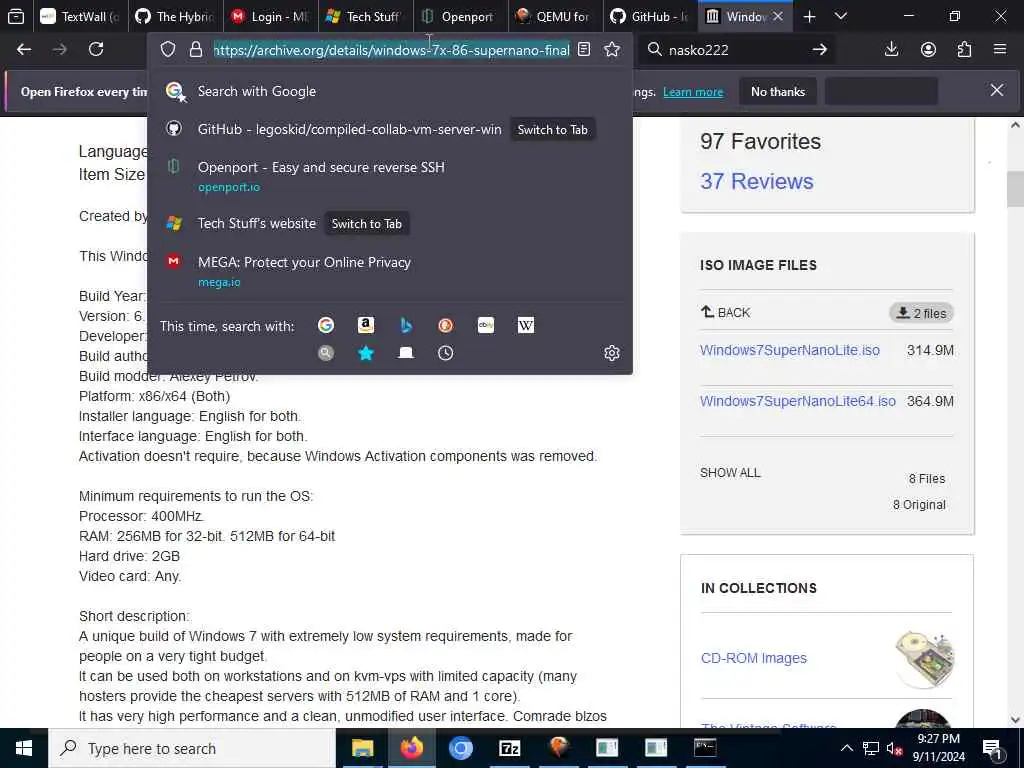Open the Firefox account icon
The height and width of the screenshot is (768, 1024).
928,50
